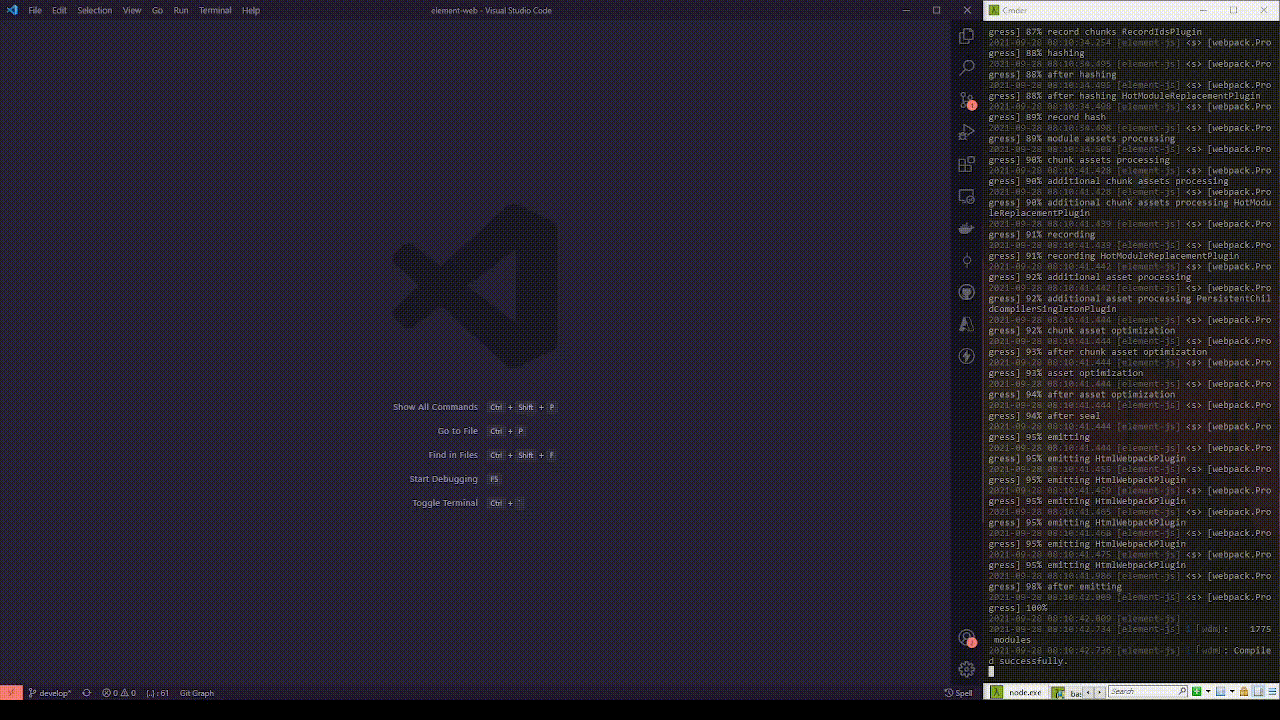The width and height of the screenshot is (1280, 720).
Task: Open the Manage gear settings icon
Action: 966,669
